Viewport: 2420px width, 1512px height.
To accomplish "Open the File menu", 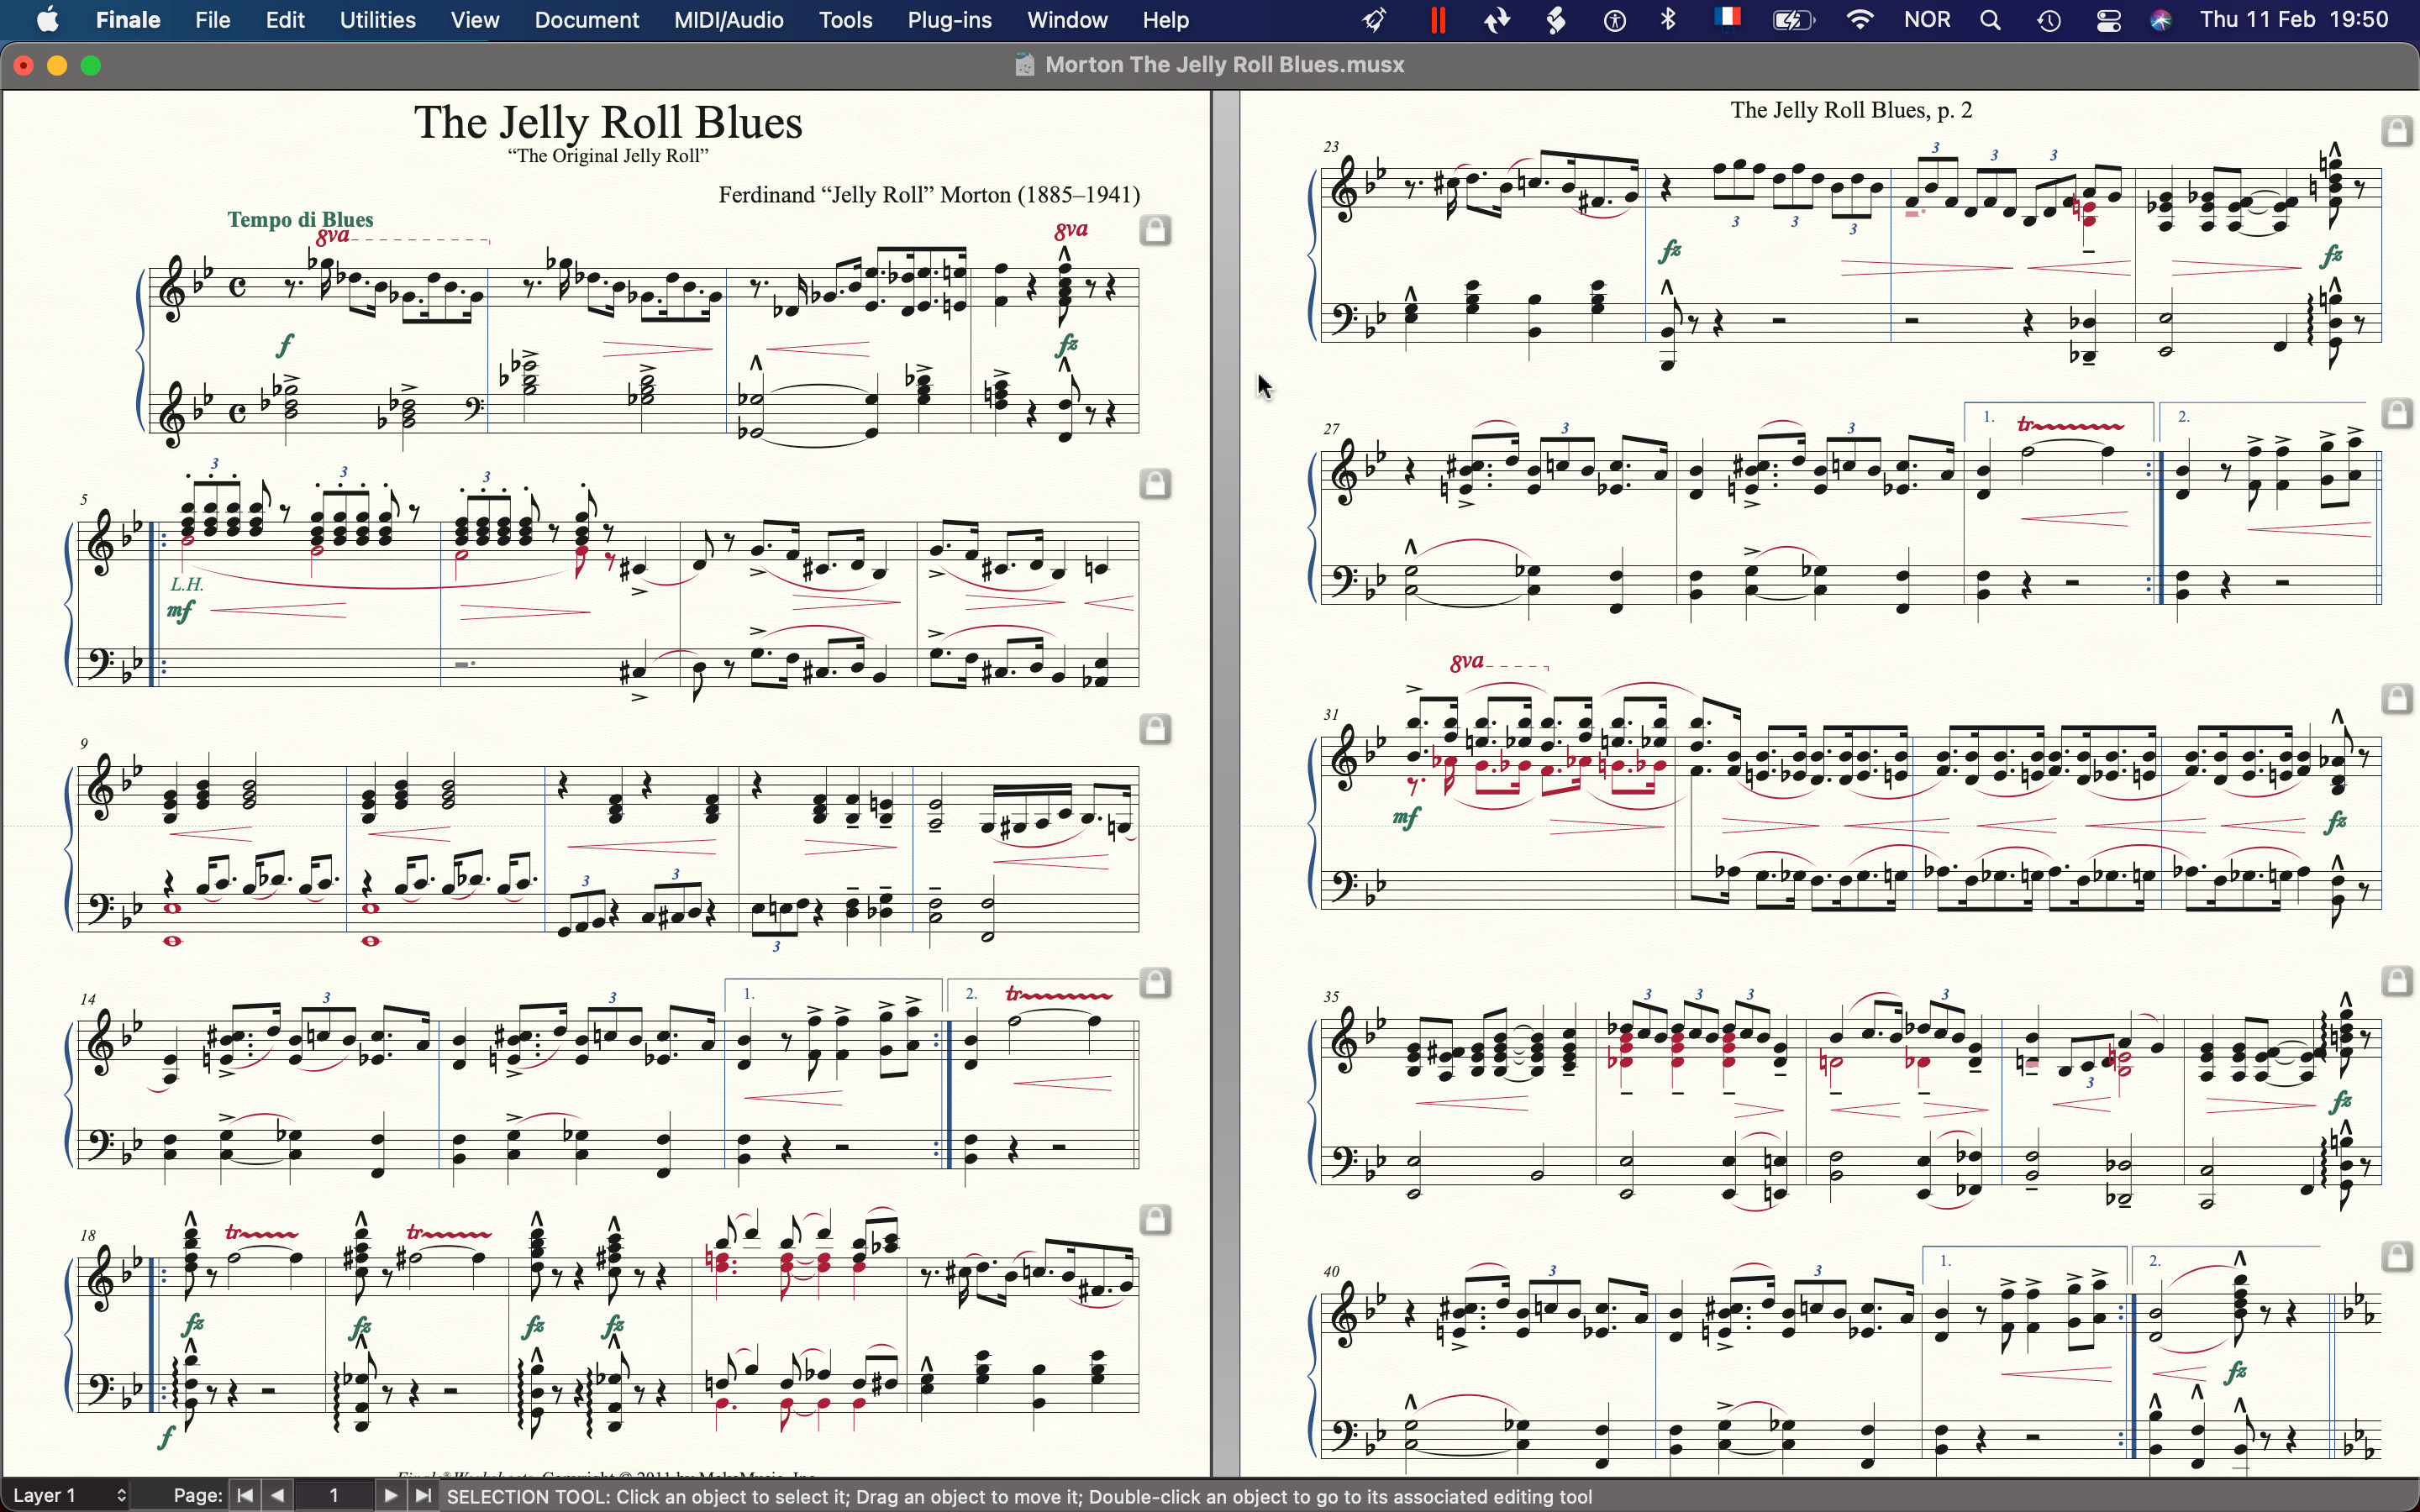I will [213, 20].
